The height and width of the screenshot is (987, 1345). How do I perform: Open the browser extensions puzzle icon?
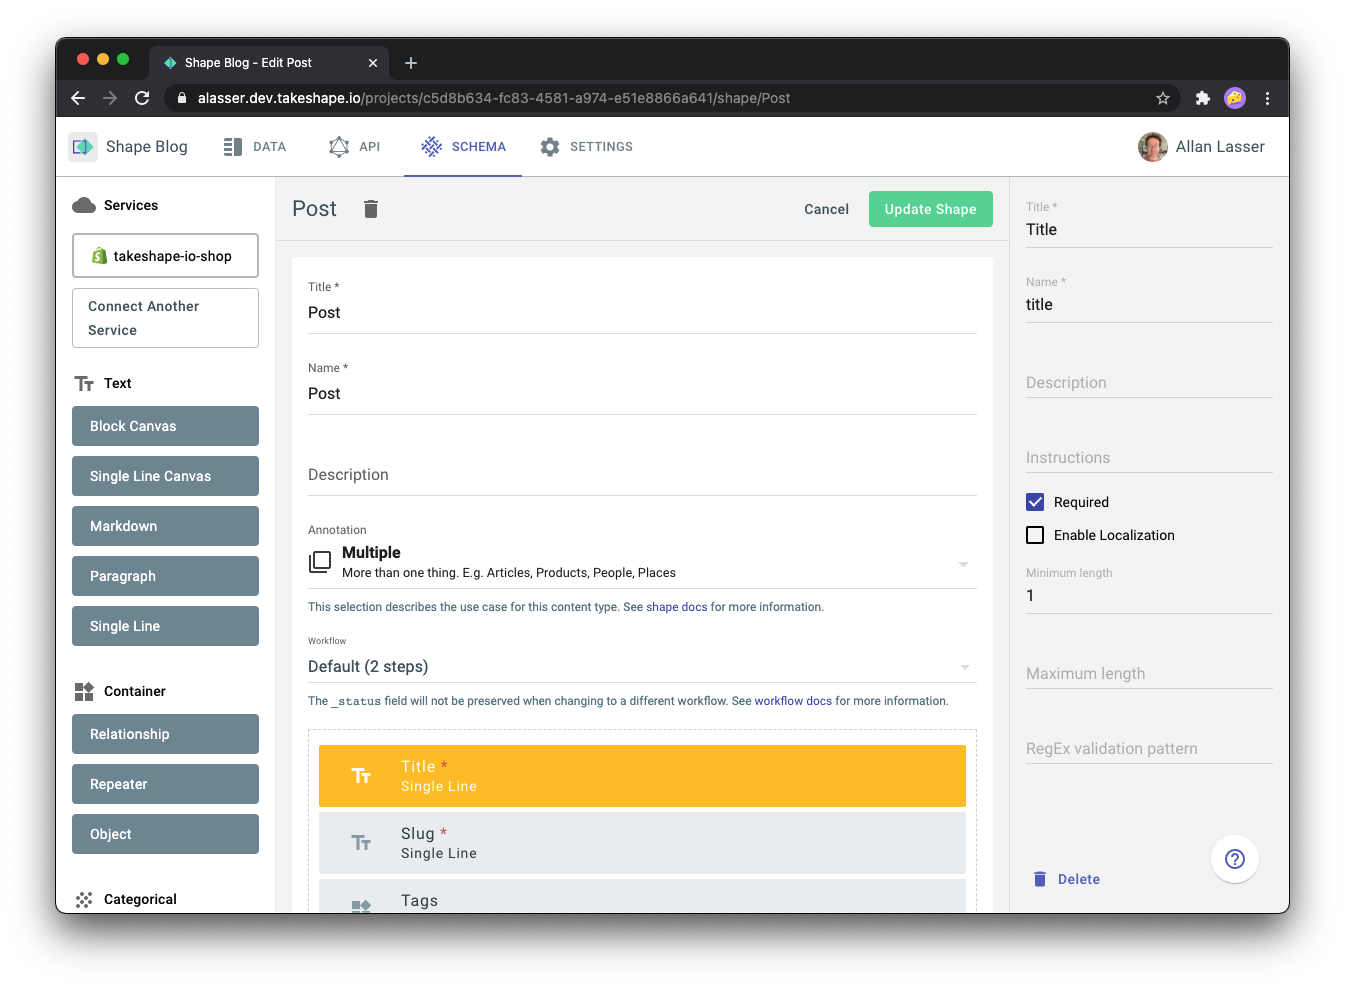[1203, 98]
